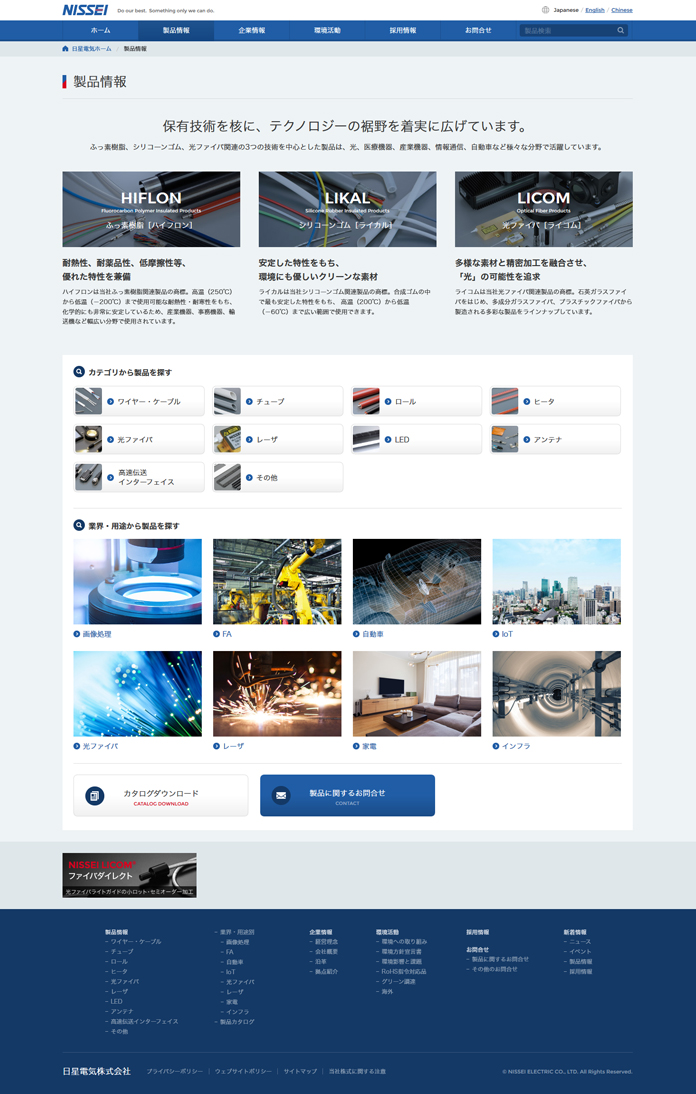Open the ロール category card
This screenshot has width=696, height=1094.
[x=416, y=401]
